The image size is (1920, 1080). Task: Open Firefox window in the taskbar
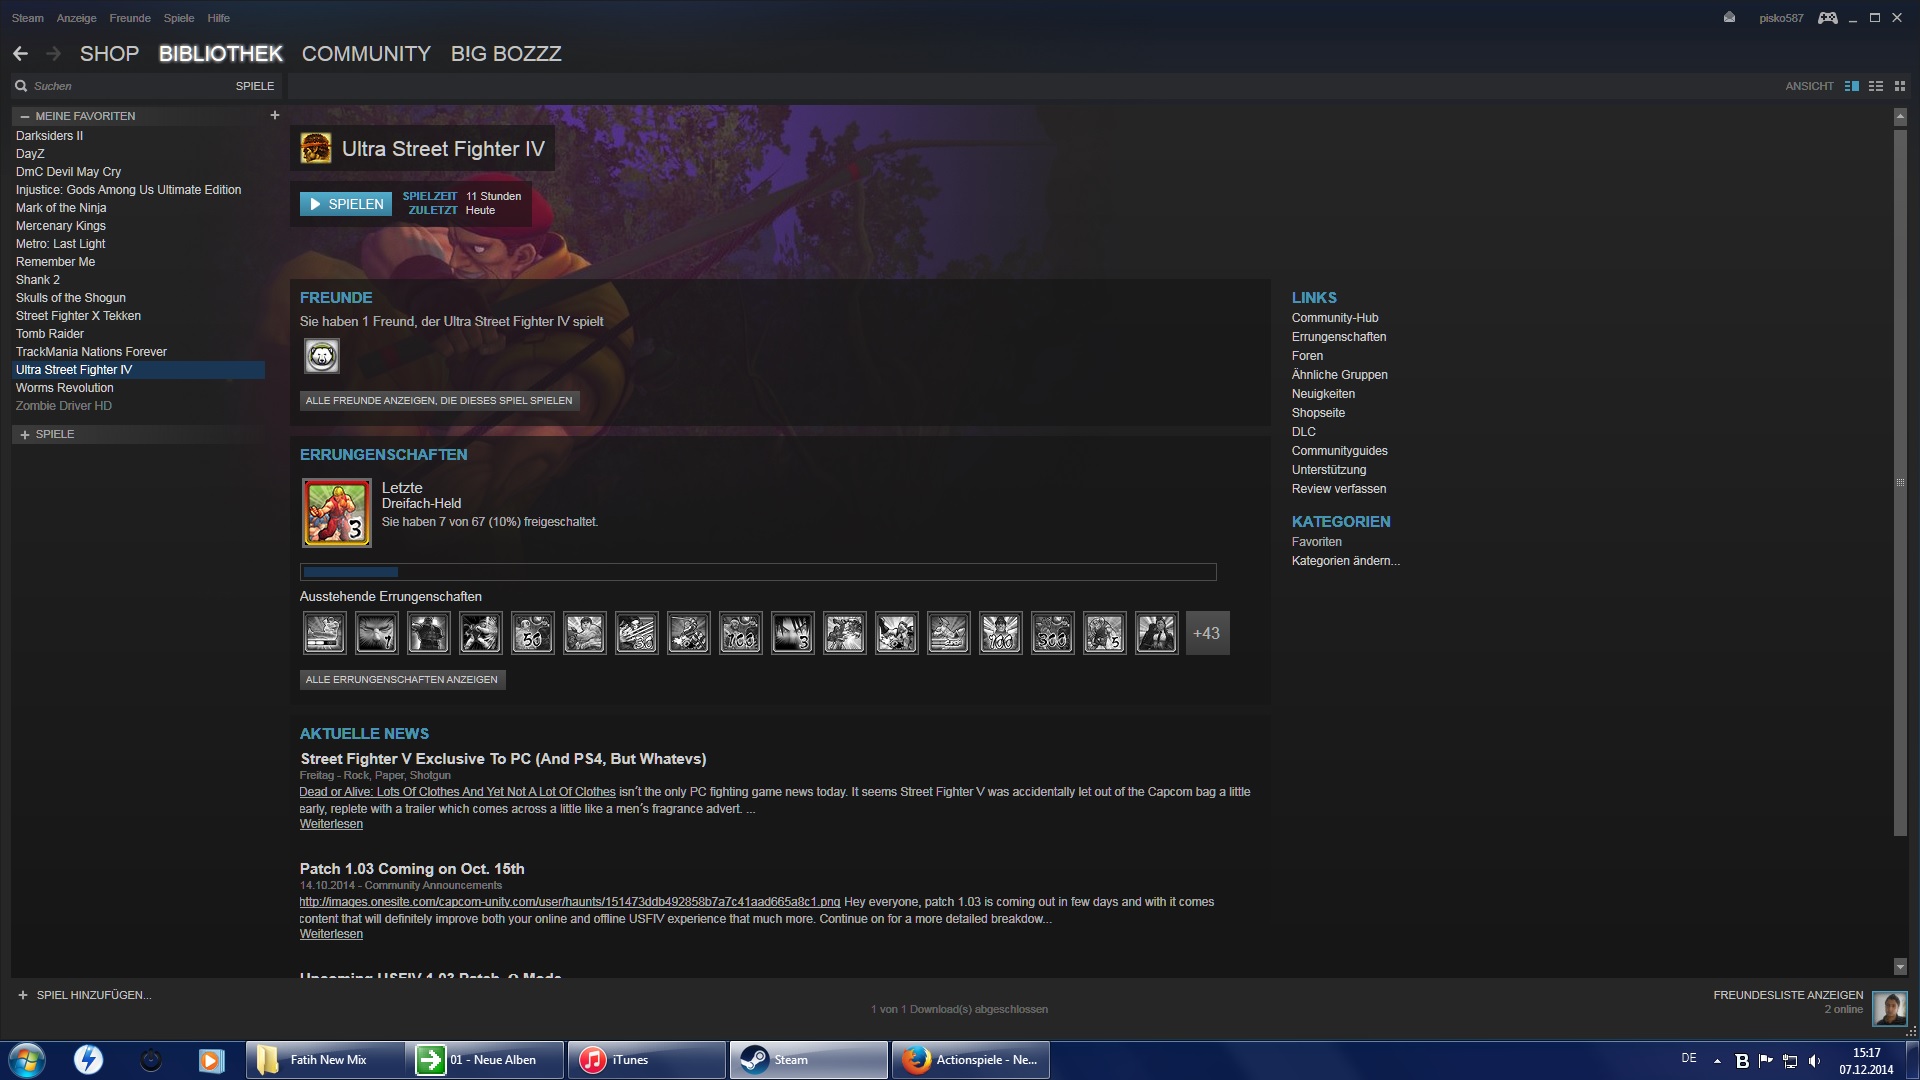click(970, 1060)
